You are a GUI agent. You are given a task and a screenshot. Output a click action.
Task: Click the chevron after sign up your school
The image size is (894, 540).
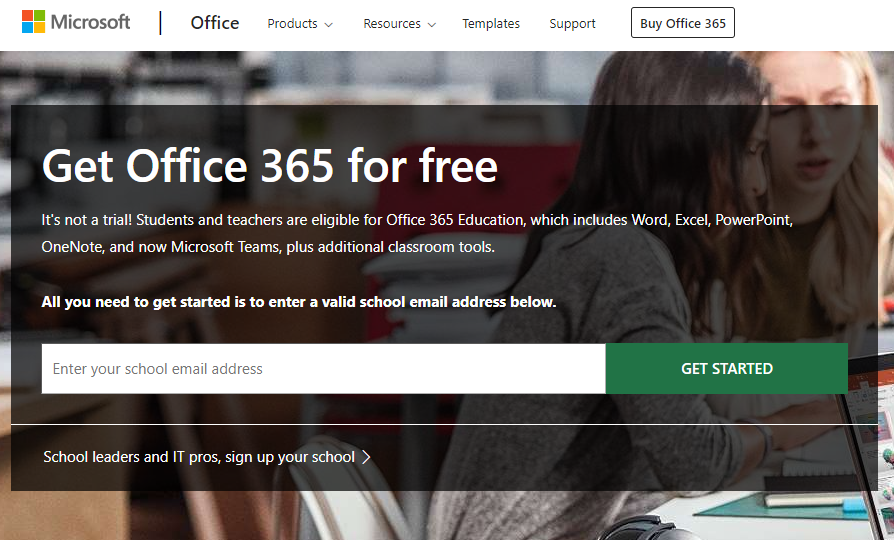(x=367, y=457)
